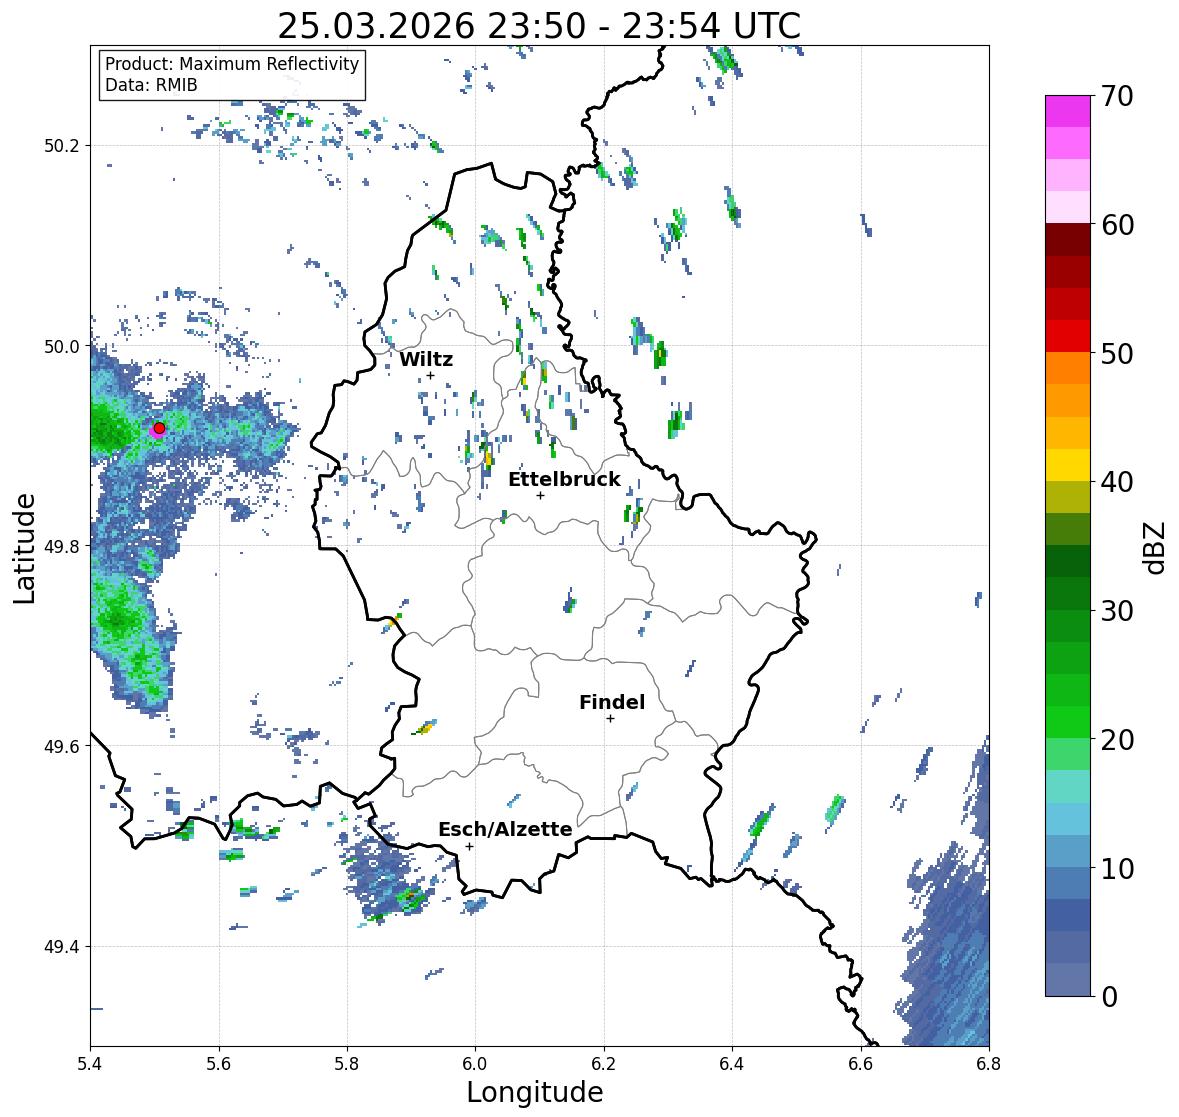Click the bright green swatch at 20 dBZ
The height and width of the screenshot is (1117, 1179).
[1068, 722]
